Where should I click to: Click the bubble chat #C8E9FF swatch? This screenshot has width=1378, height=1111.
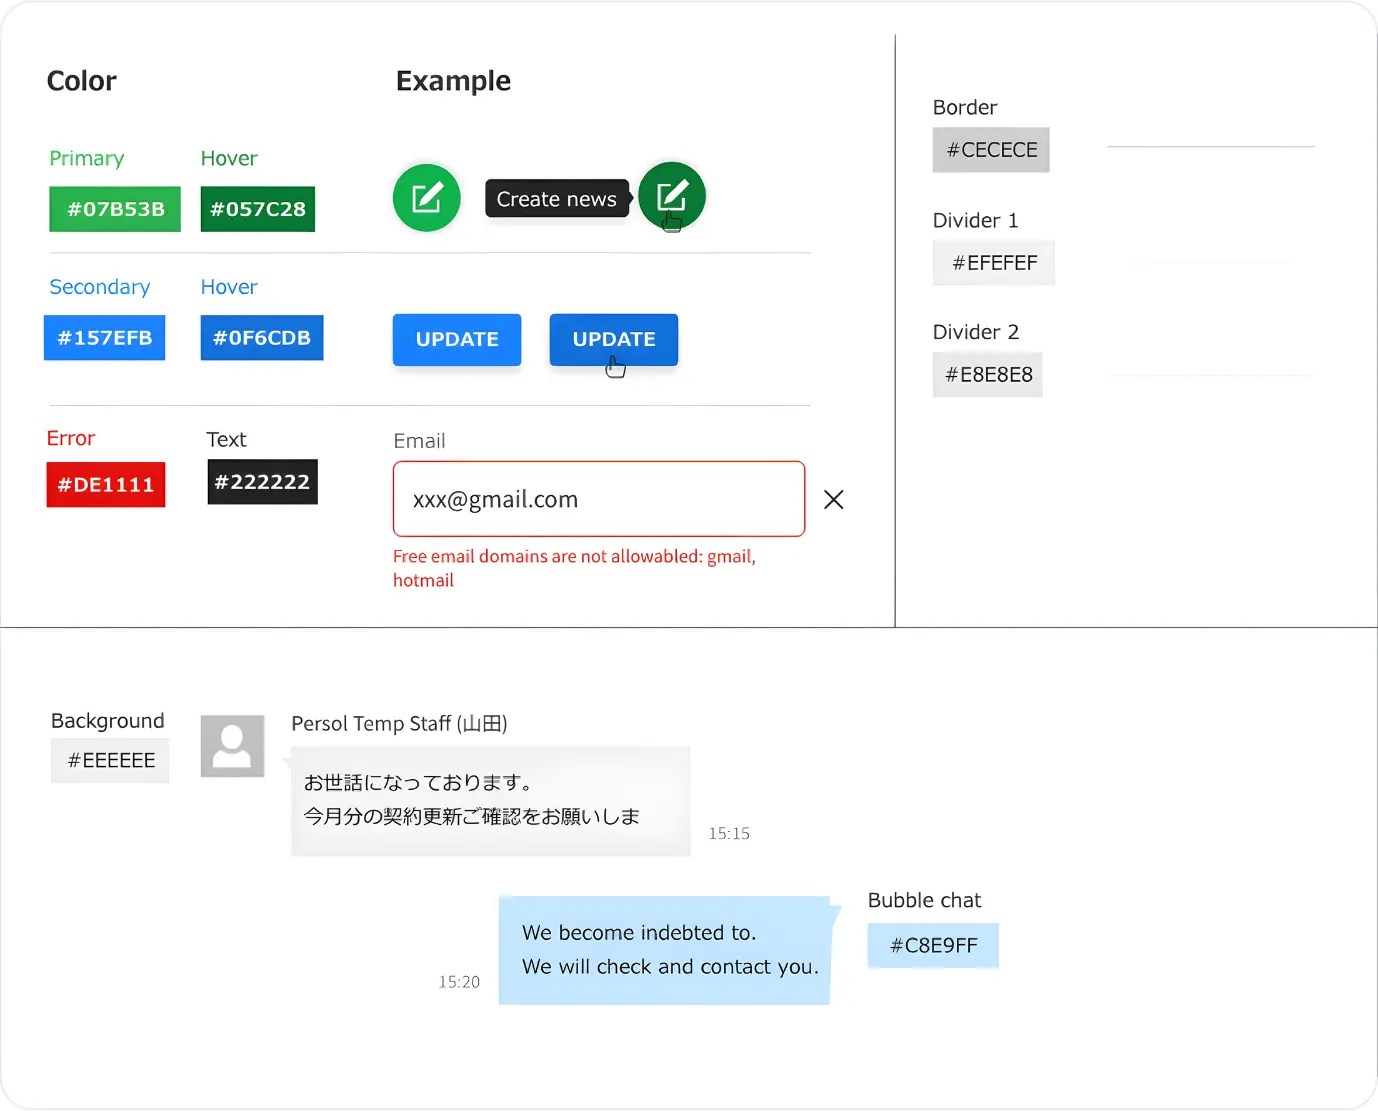point(933,946)
